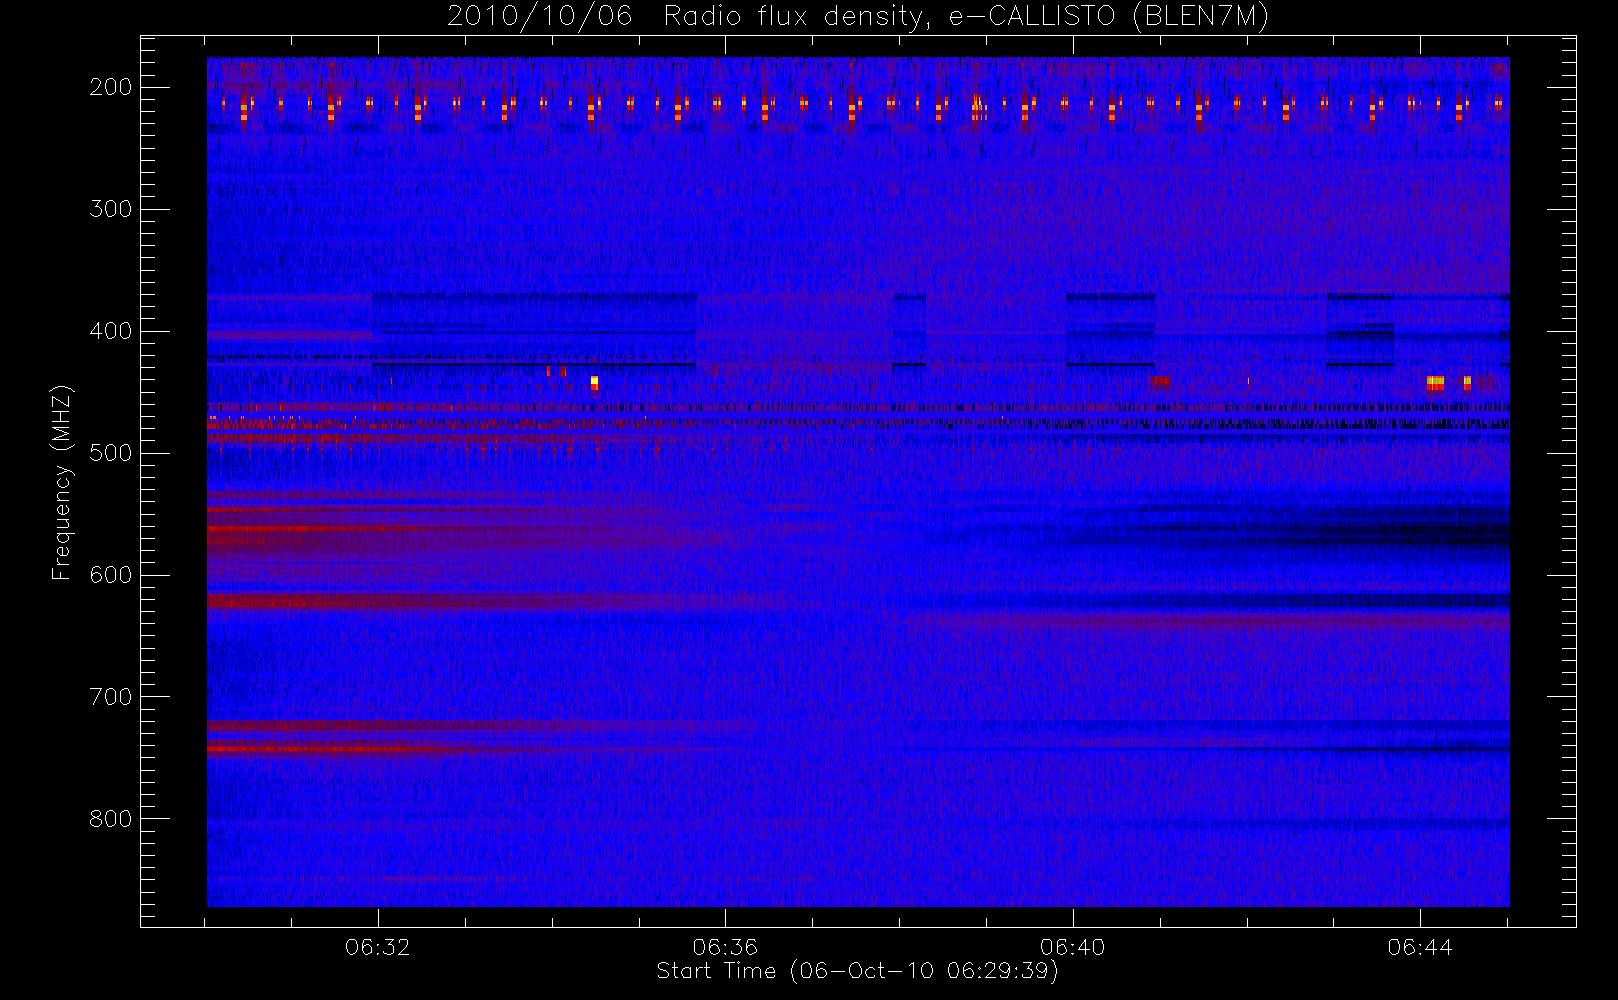1618x1000 pixels.
Task: Click the 06:32 time tick label
Action: coord(378,947)
